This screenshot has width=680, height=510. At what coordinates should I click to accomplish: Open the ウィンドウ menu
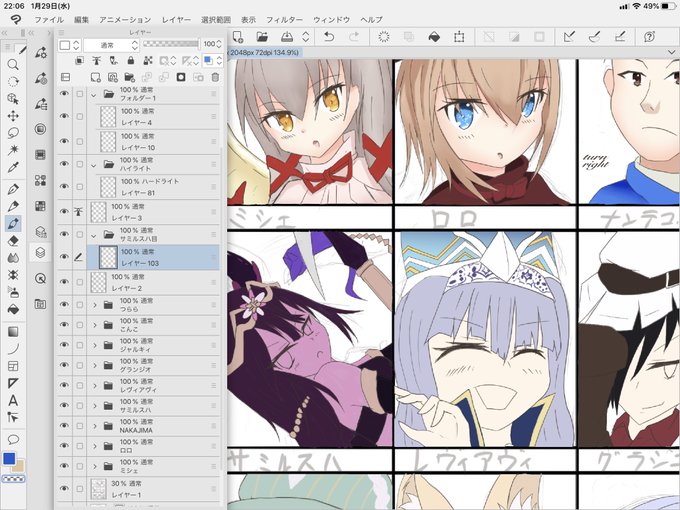click(331, 20)
